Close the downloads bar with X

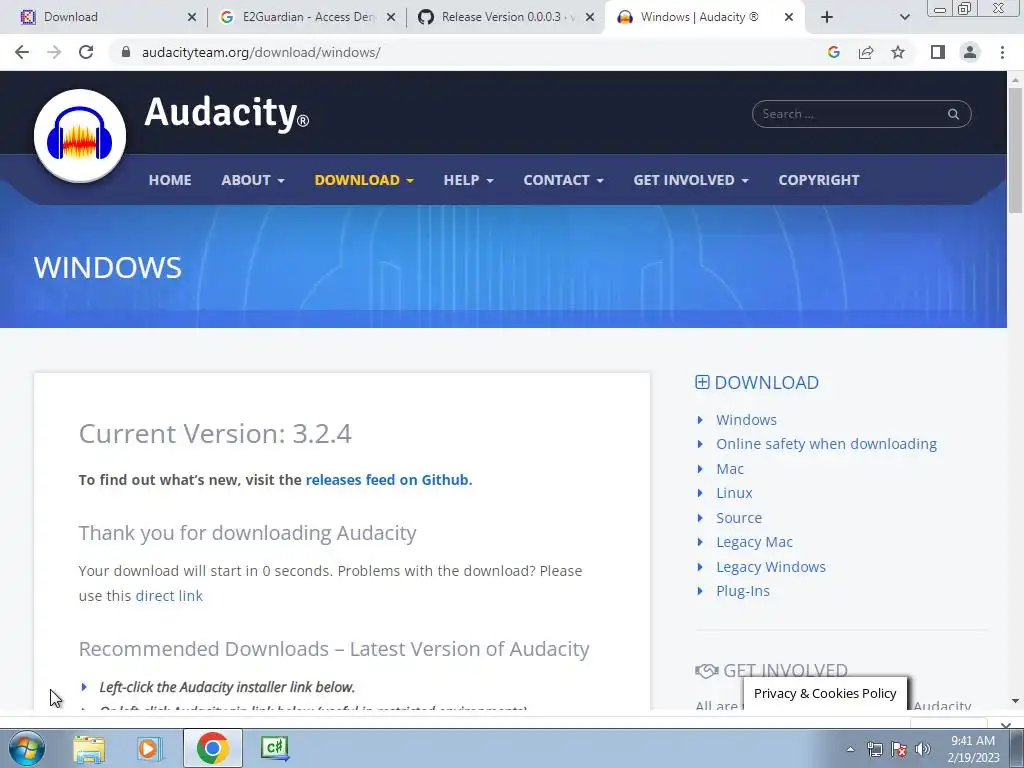(x=1006, y=725)
